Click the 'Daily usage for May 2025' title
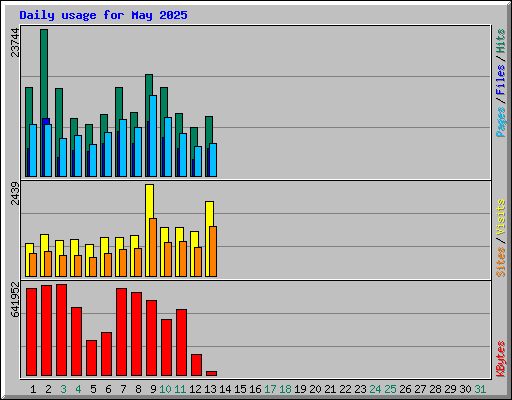 [x=103, y=15]
